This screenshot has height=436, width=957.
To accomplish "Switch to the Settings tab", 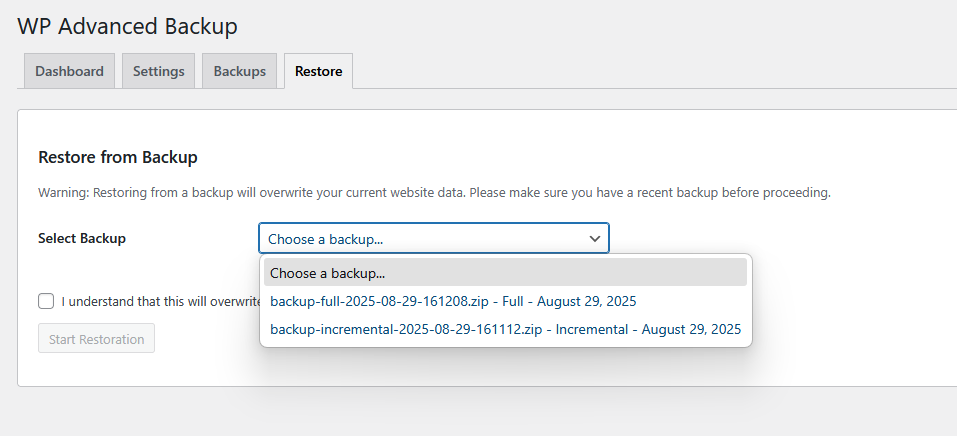I will pos(159,71).
